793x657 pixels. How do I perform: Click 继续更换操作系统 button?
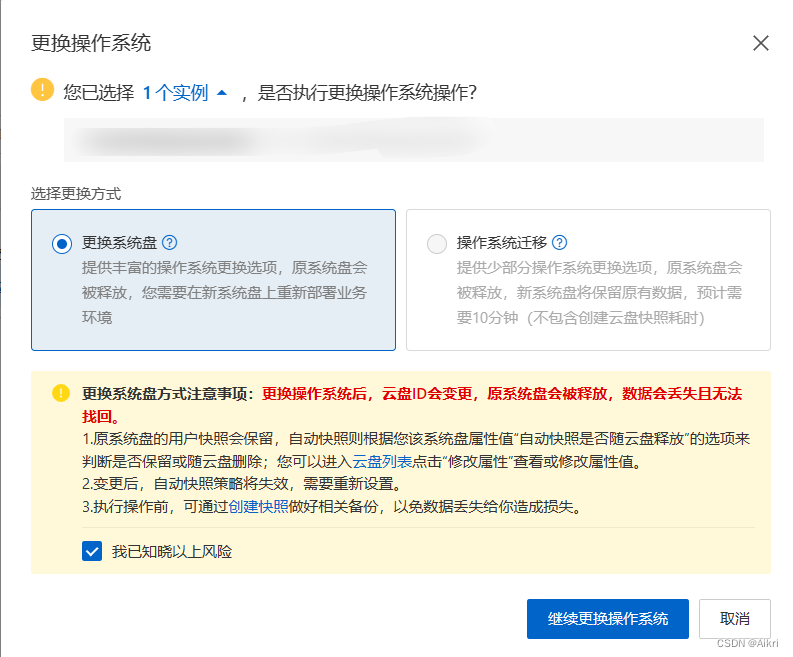[607, 619]
